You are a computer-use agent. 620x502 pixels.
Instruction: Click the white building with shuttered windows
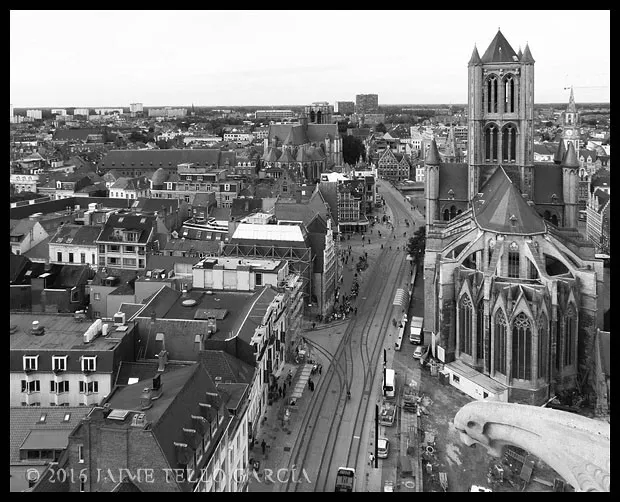click(x=60, y=375)
